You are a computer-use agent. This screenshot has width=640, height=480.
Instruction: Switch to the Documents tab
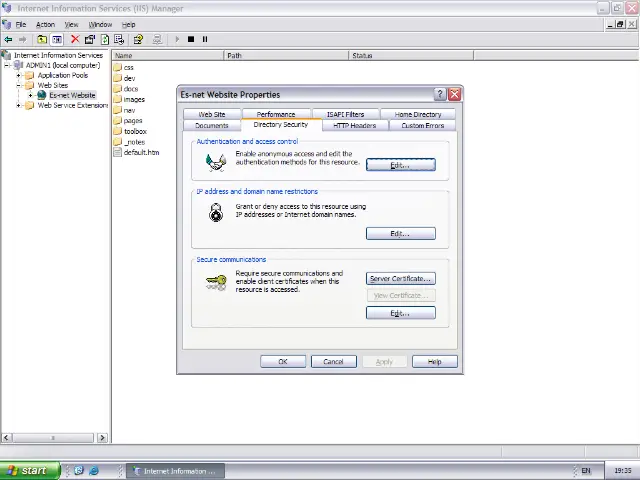coord(211,125)
